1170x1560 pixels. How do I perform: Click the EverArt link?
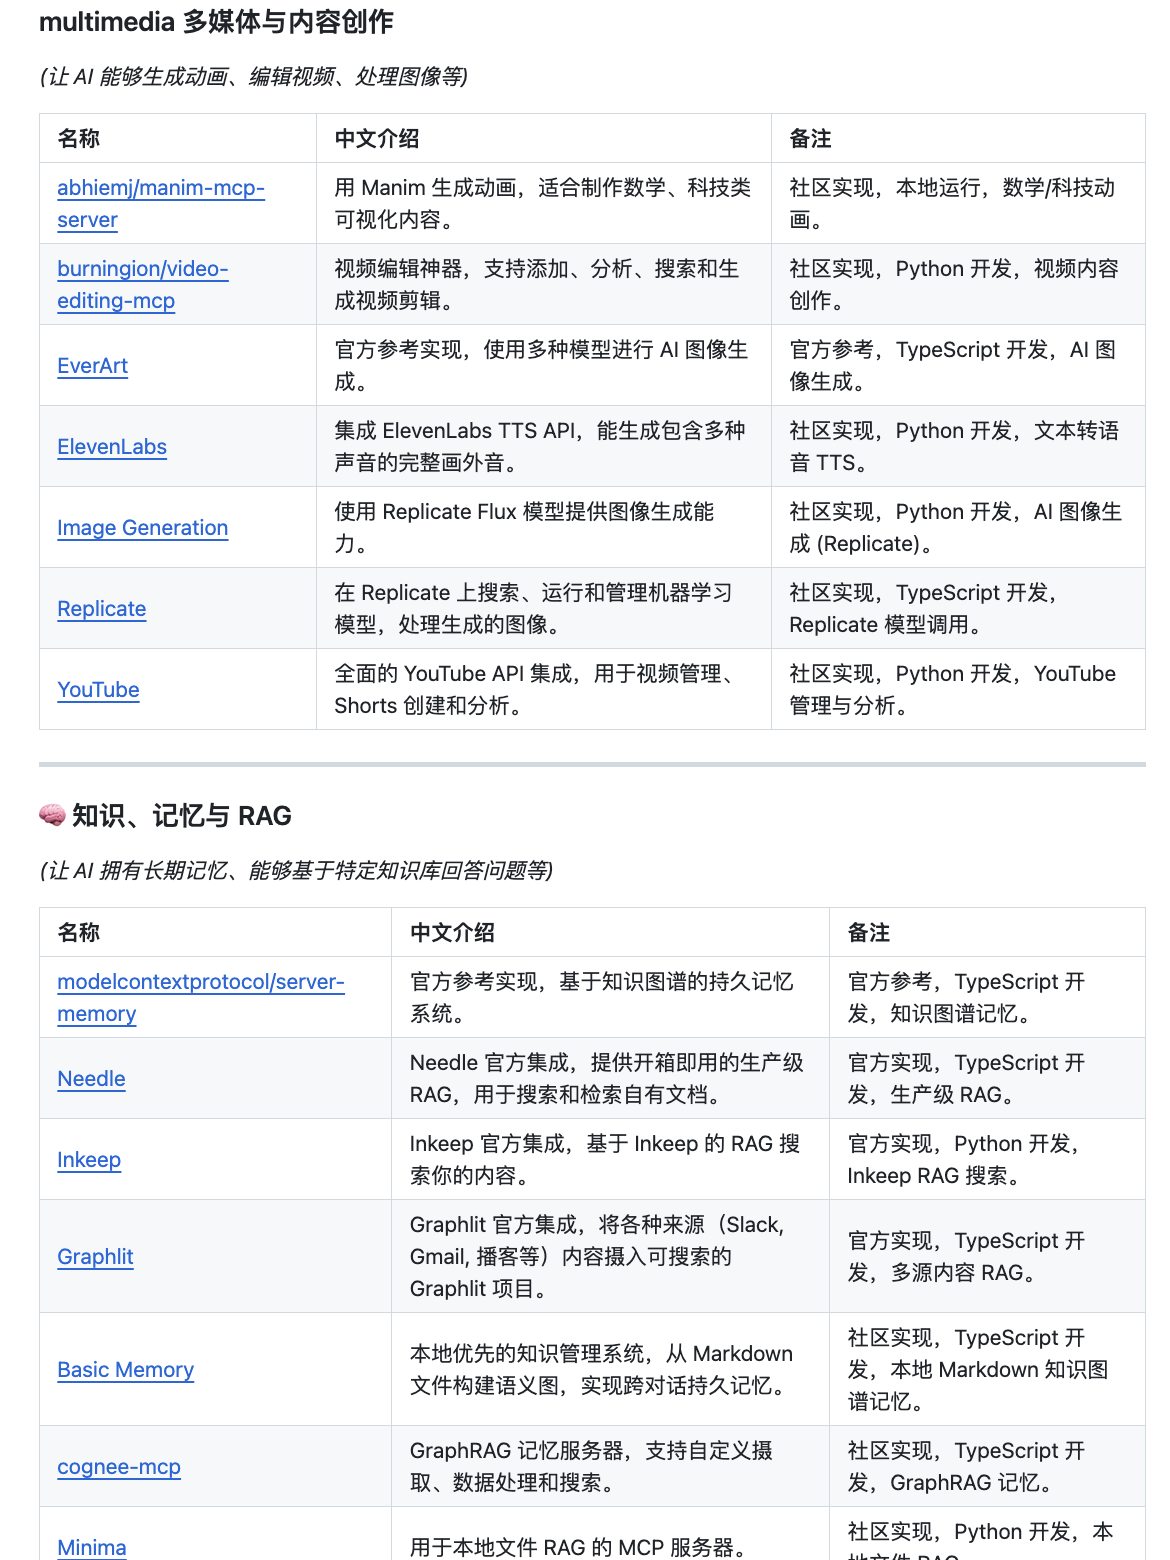[x=92, y=366]
